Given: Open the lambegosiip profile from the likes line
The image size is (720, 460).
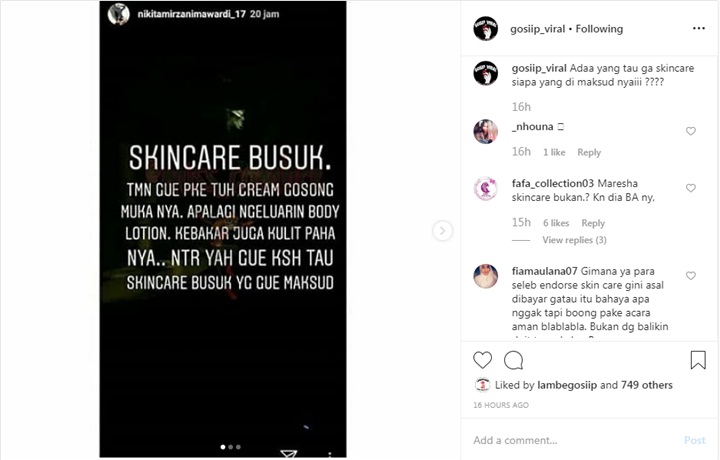Looking at the screenshot, I should (568, 385).
